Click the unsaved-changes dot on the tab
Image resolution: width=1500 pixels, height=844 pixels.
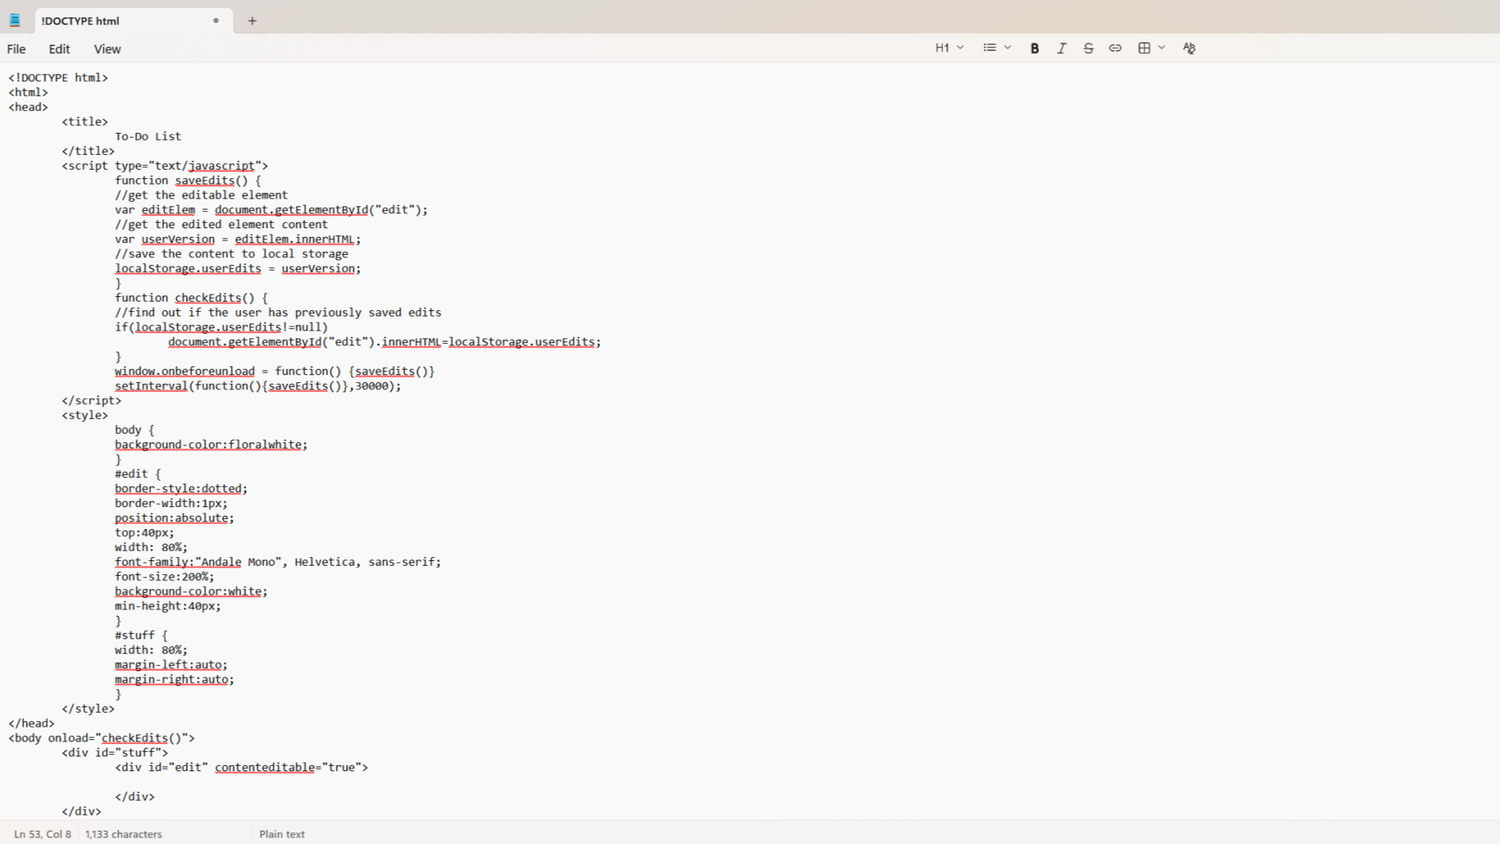216,20
